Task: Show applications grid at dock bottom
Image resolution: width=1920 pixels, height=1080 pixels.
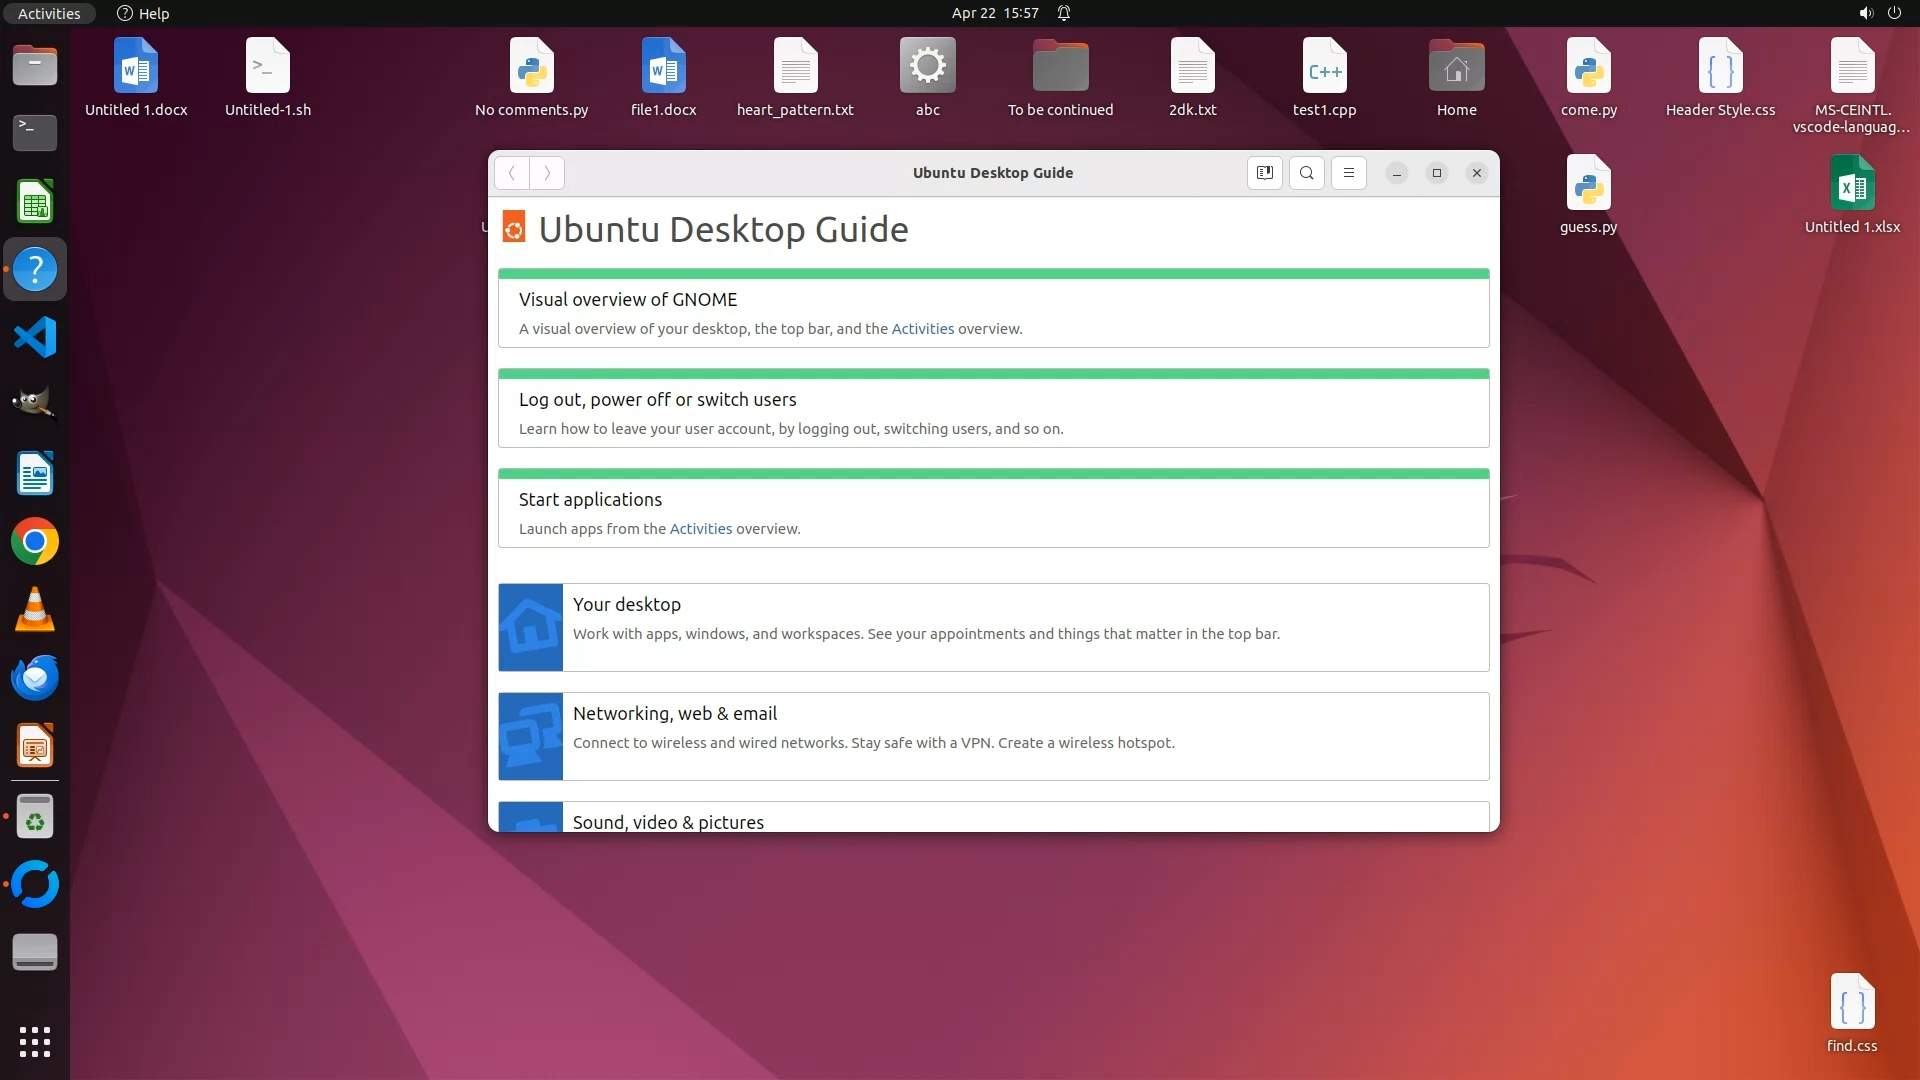Action: click(x=35, y=1041)
